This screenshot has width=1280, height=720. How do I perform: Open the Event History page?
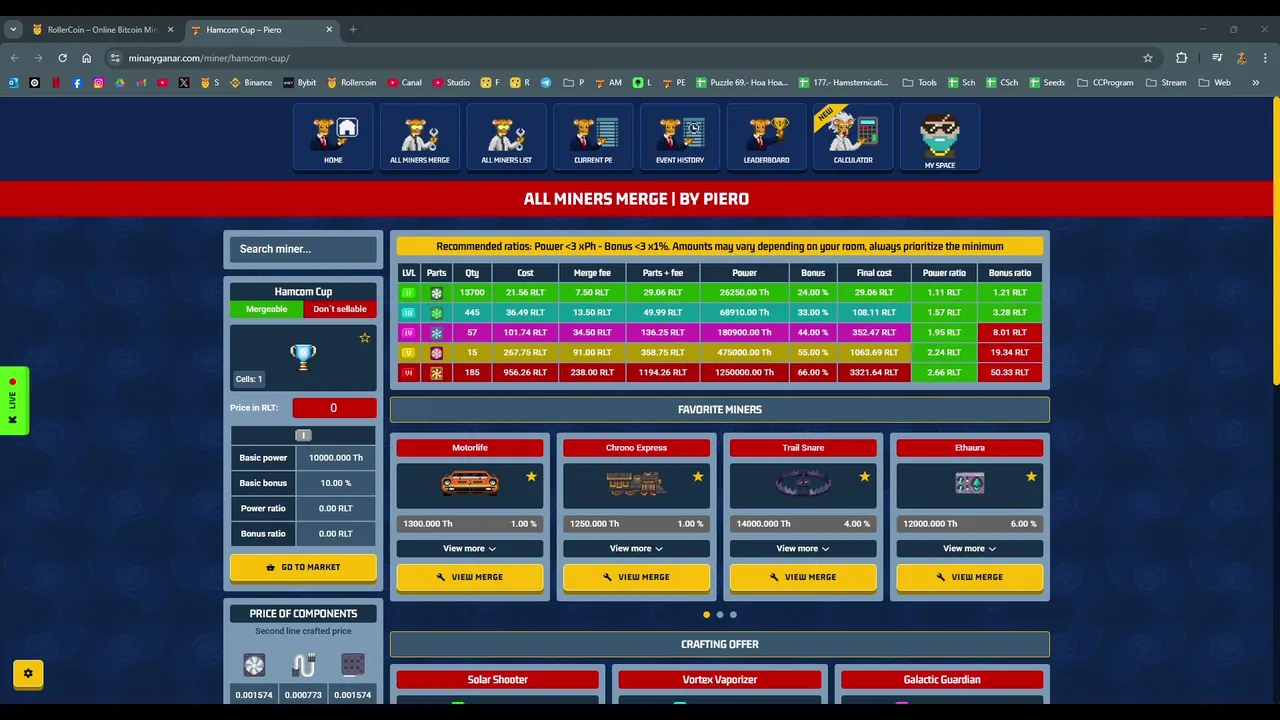[680, 137]
